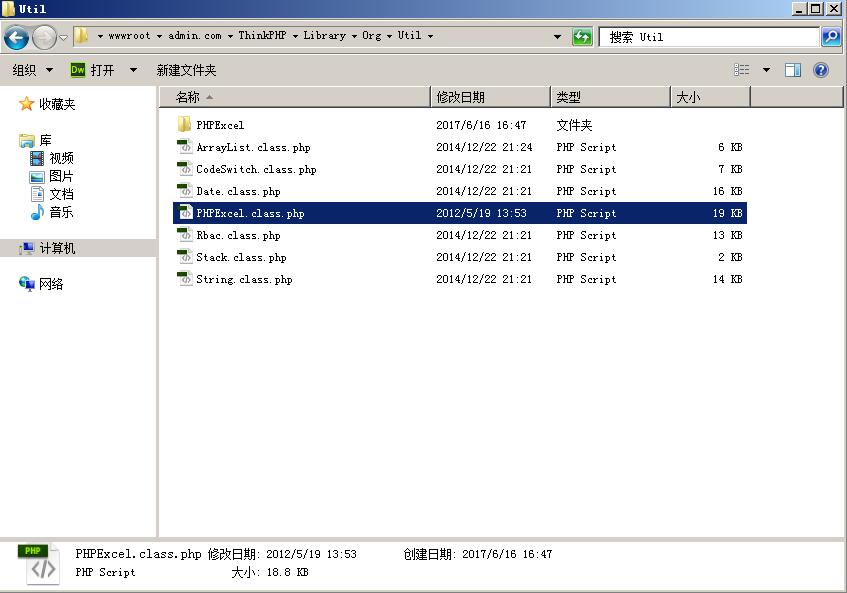The width and height of the screenshot is (847, 593).
Task: Click the search magnifier button
Action: pos(831,37)
